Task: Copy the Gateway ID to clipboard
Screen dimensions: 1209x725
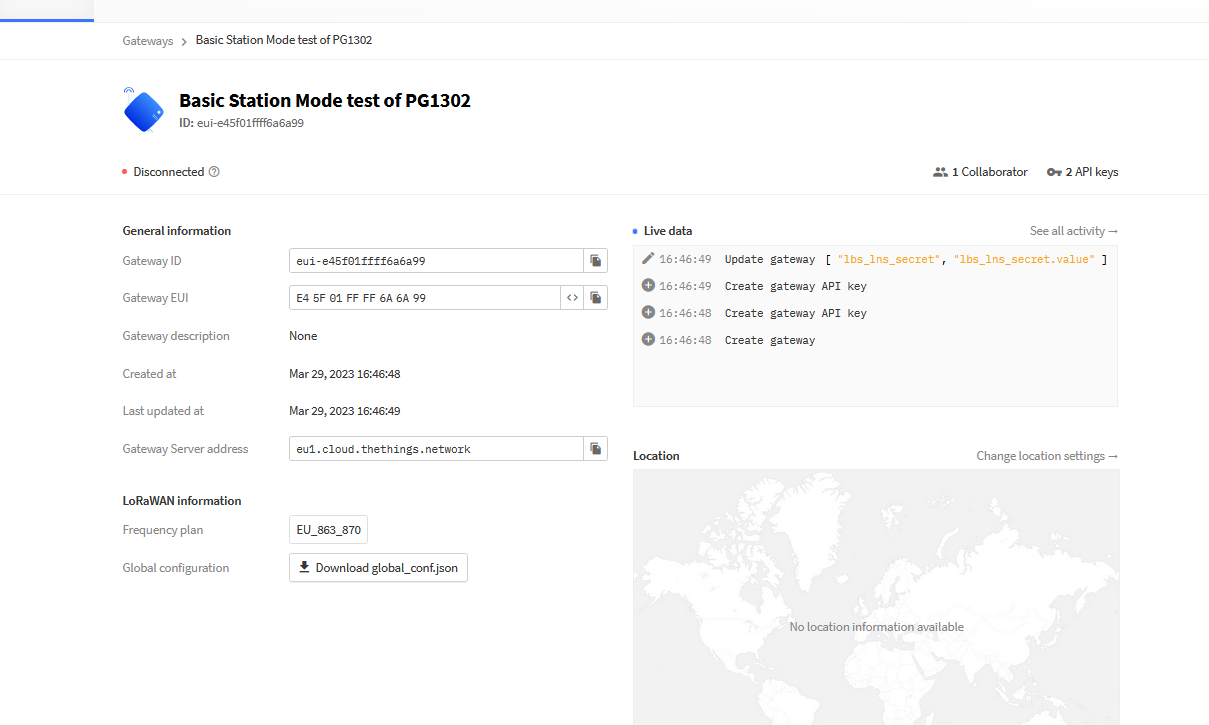Action: (595, 261)
